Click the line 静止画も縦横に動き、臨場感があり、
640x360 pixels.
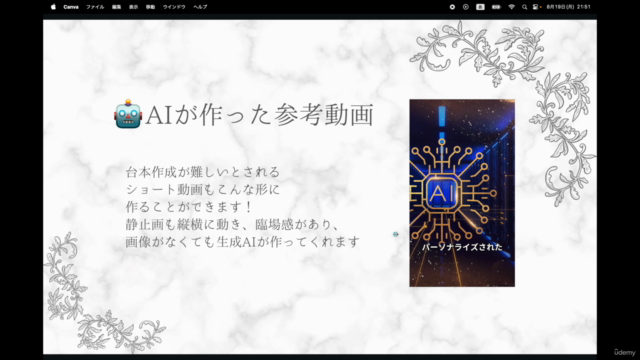click(x=233, y=224)
